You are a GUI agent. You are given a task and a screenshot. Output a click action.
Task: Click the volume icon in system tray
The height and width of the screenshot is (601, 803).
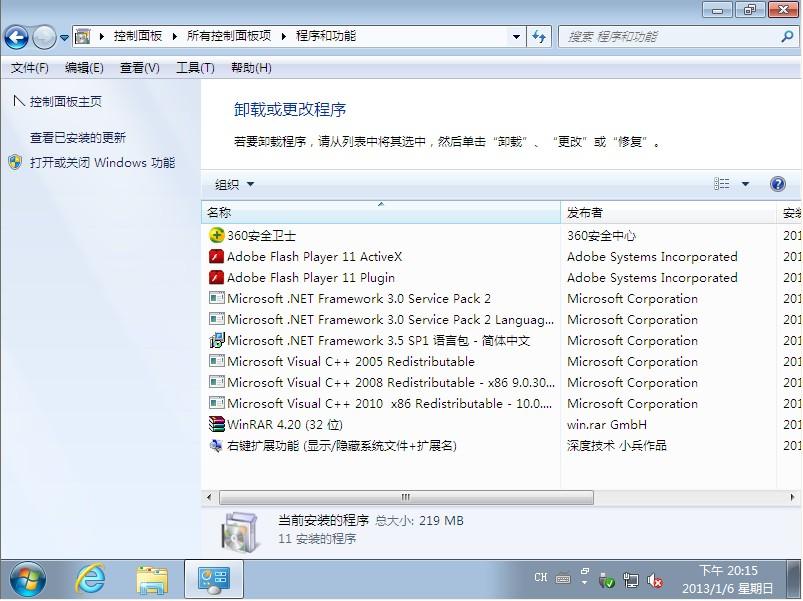(x=656, y=579)
